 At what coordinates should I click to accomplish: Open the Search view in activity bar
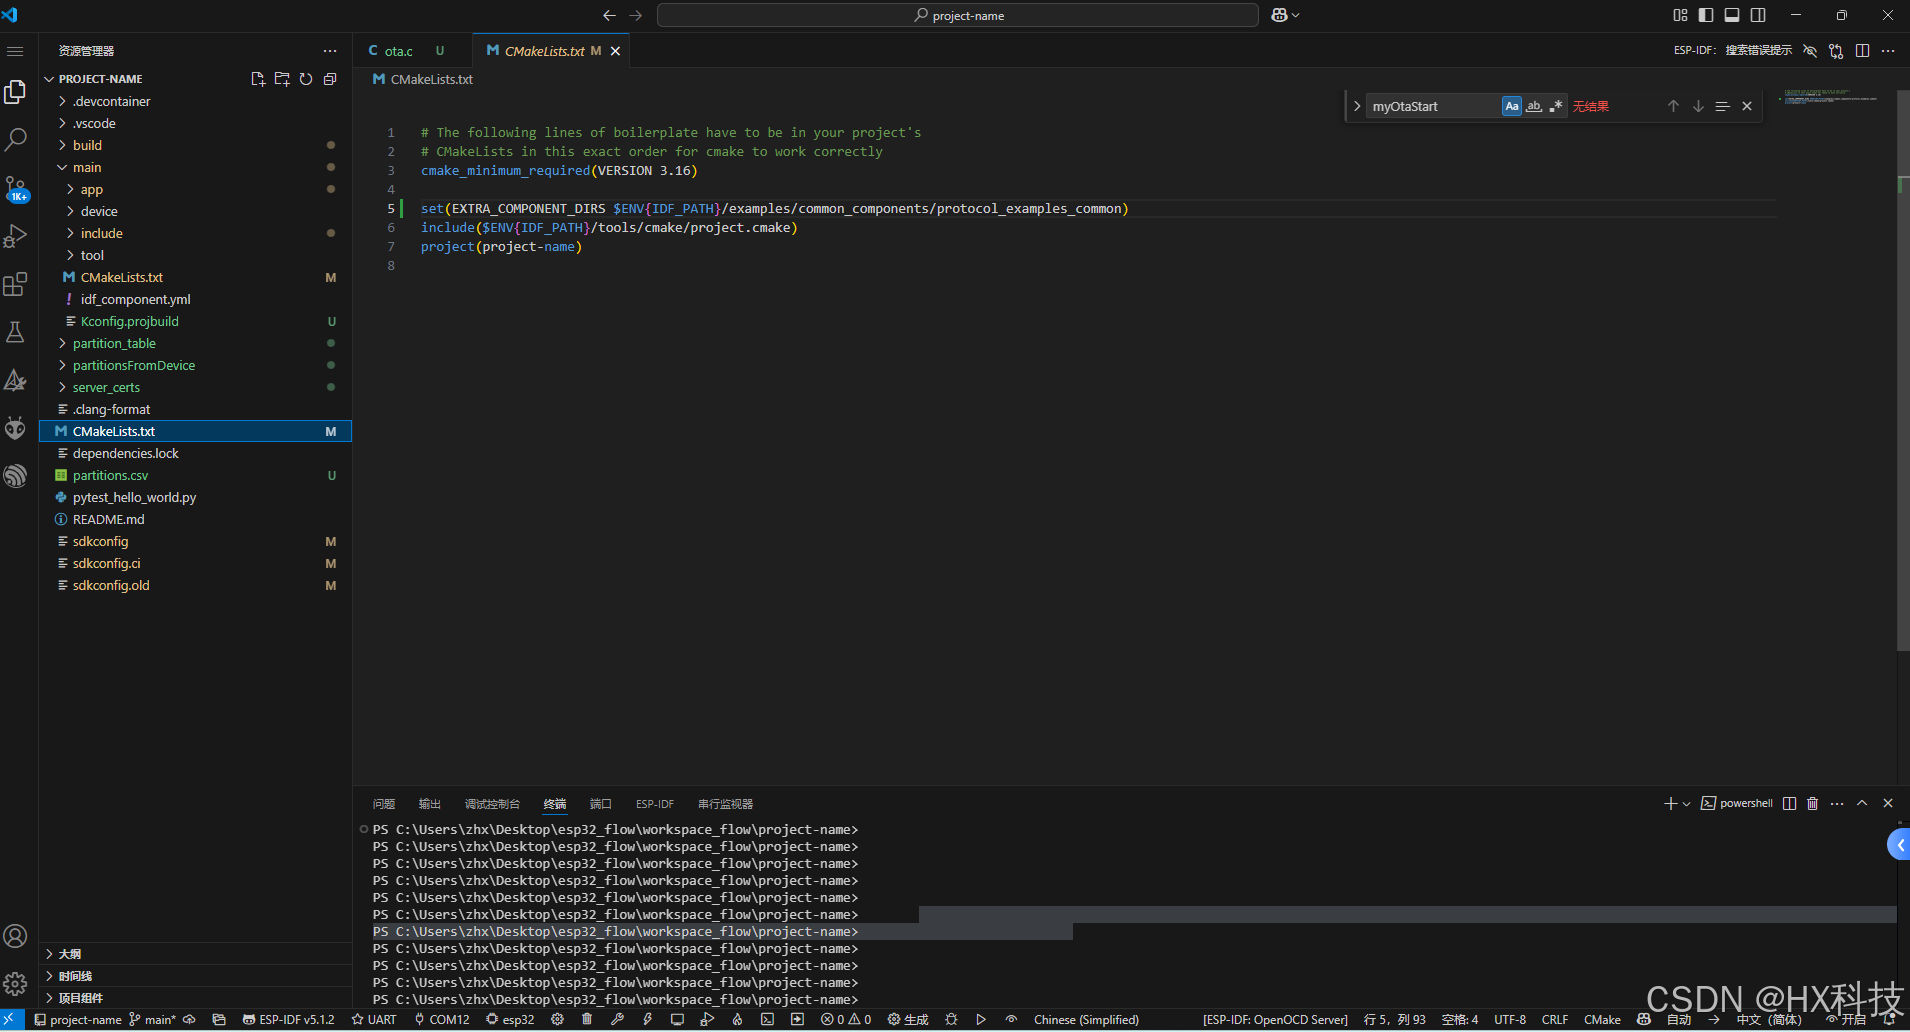[15, 140]
